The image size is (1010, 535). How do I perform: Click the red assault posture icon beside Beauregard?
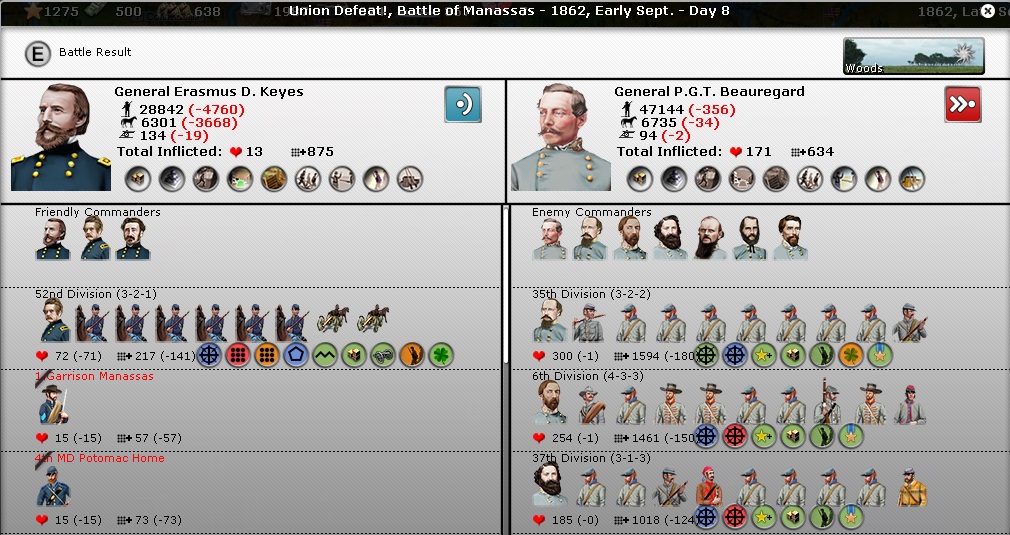pos(962,104)
